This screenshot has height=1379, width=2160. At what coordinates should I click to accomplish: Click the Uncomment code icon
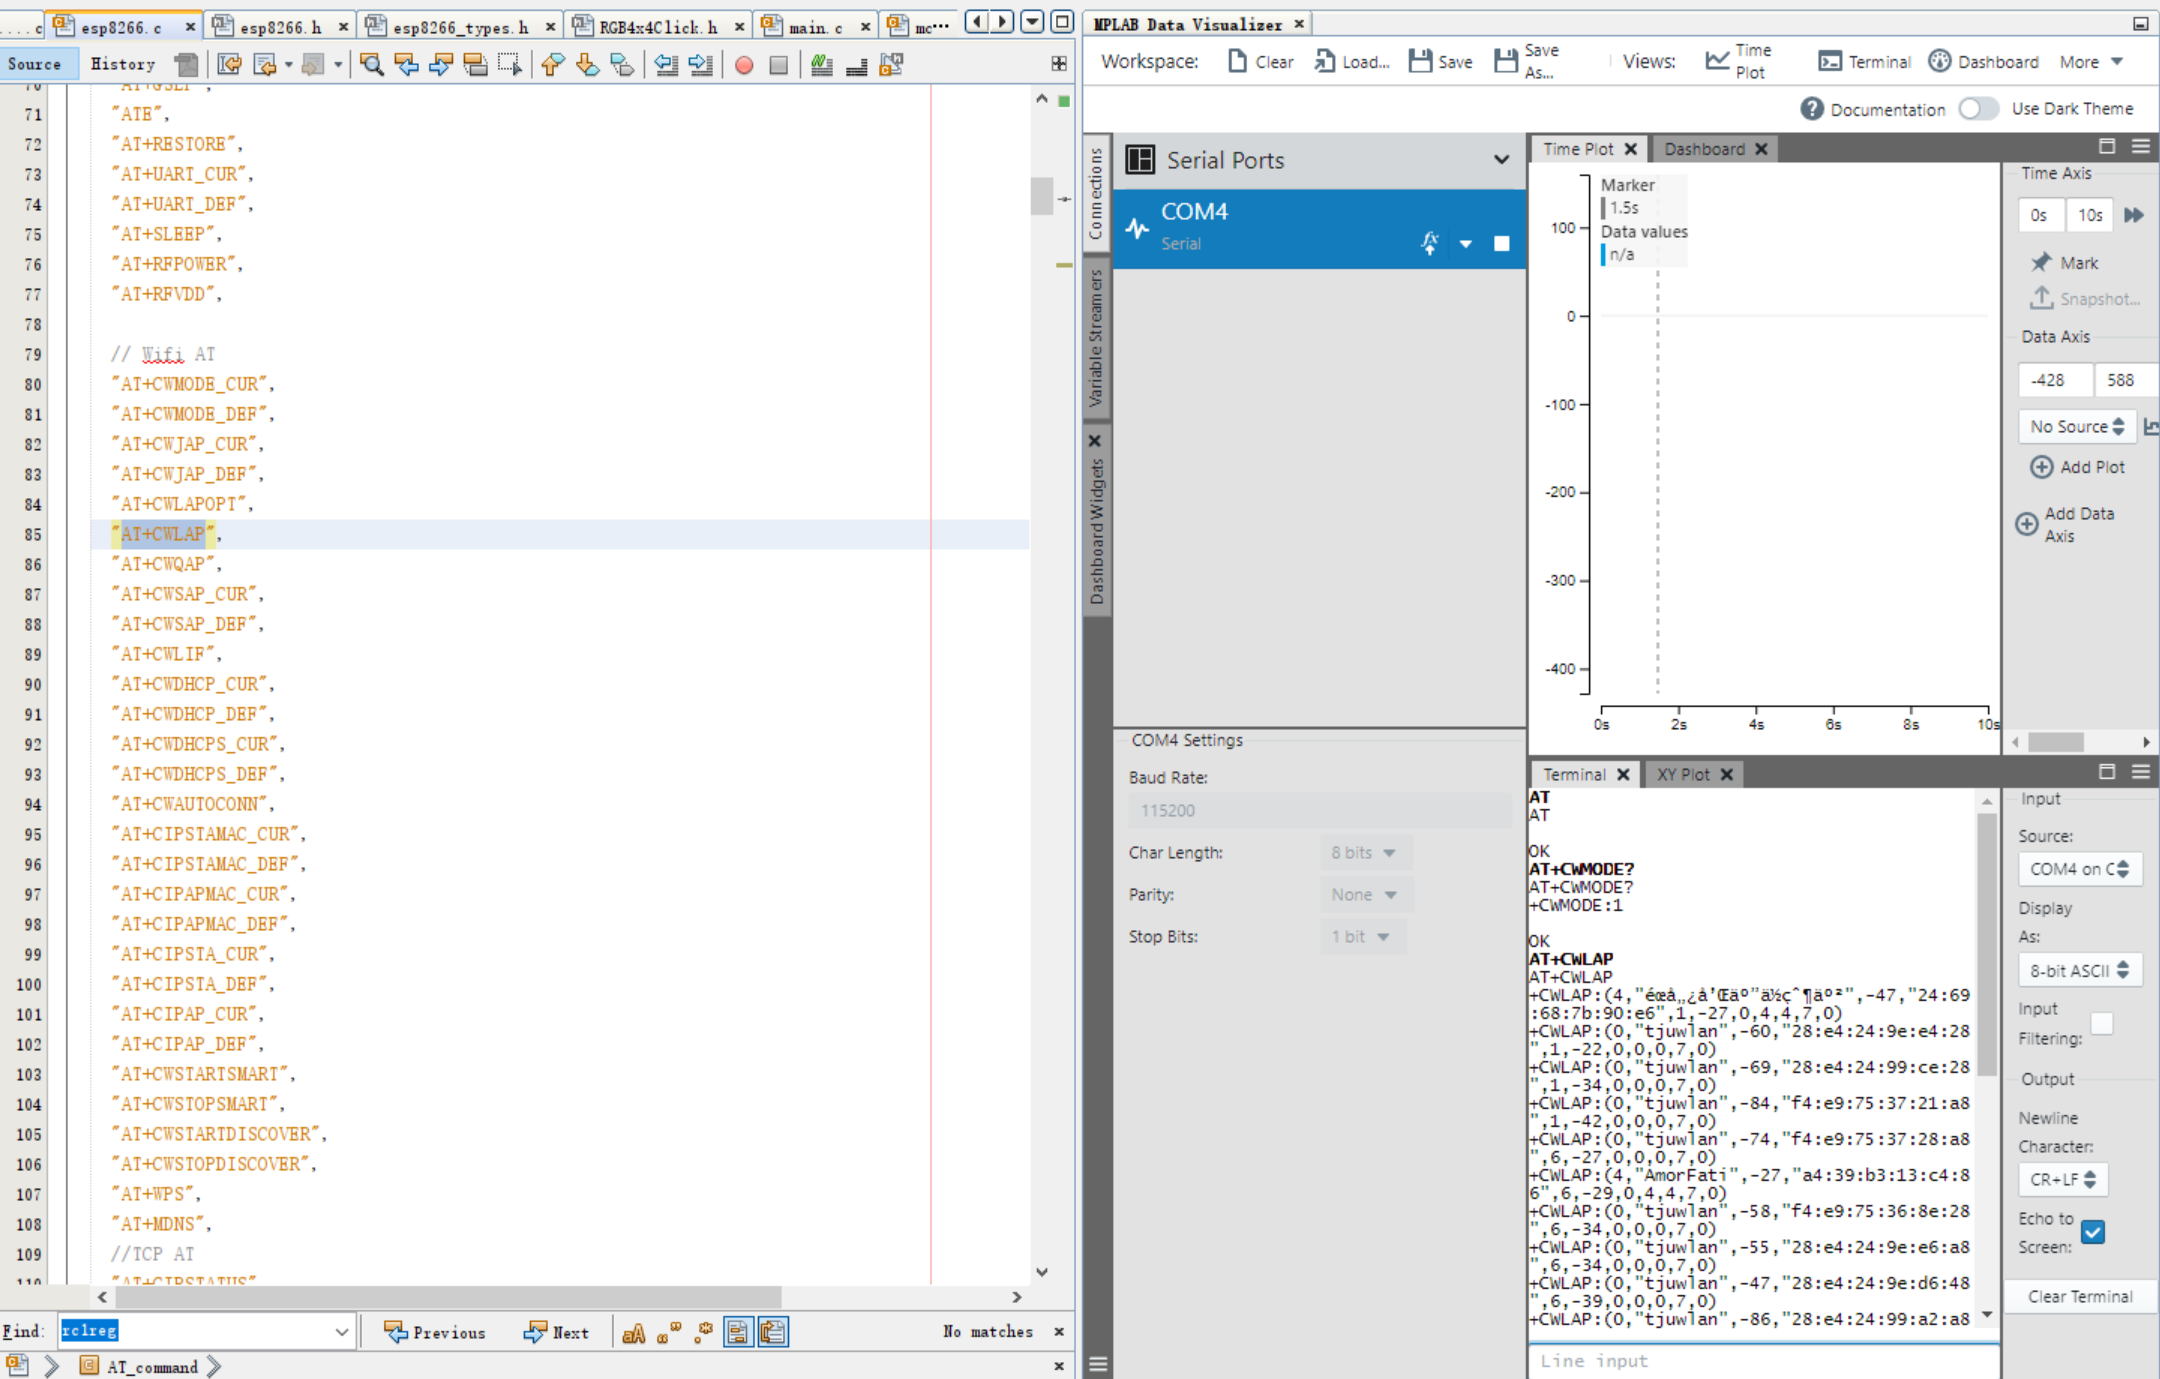coord(856,65)
